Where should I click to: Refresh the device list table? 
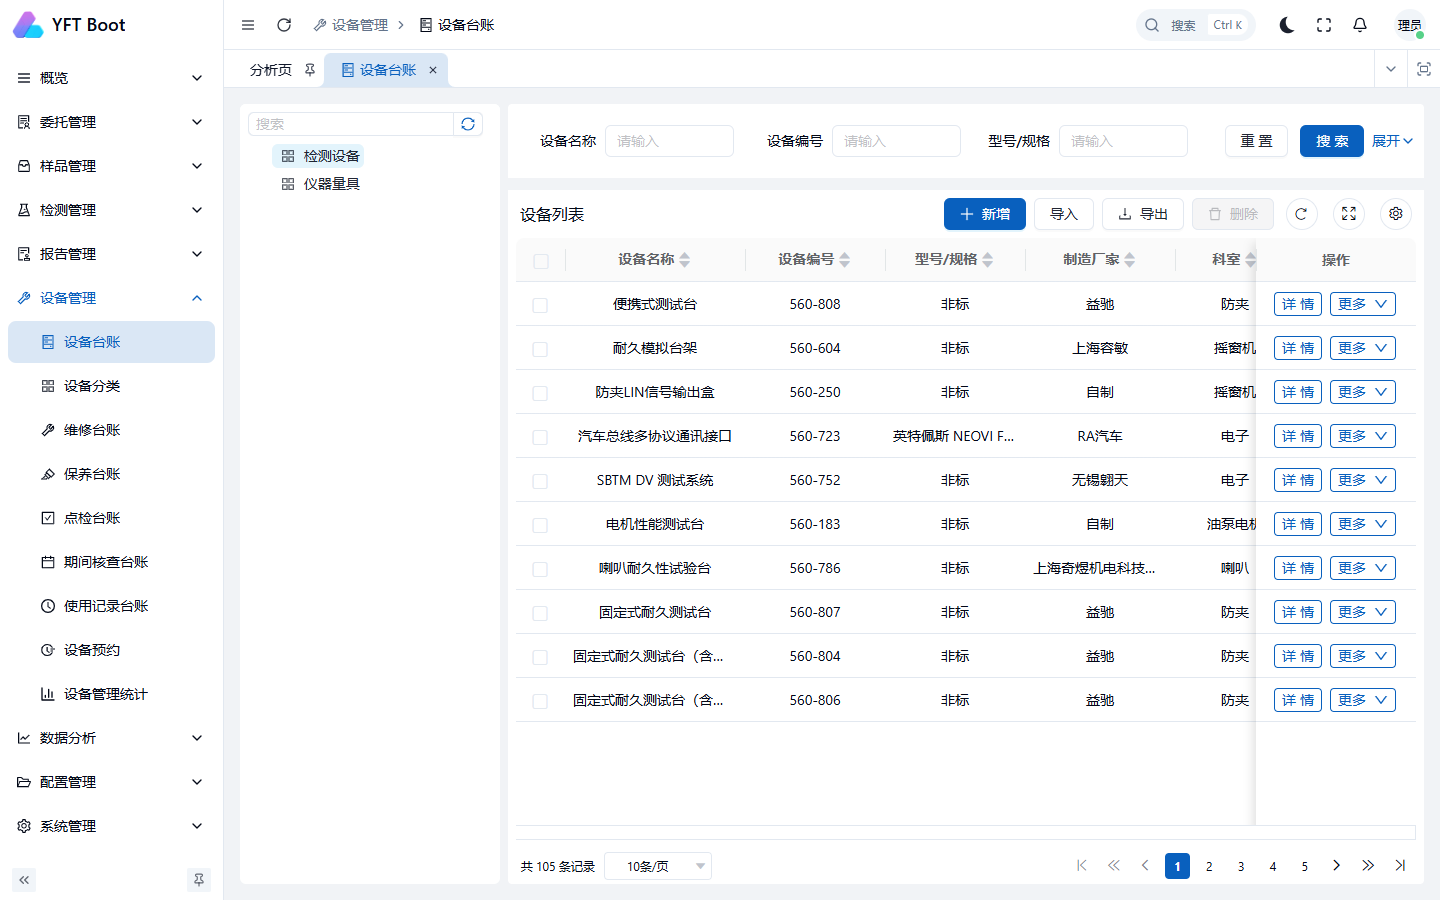(x=1301, y=214)
